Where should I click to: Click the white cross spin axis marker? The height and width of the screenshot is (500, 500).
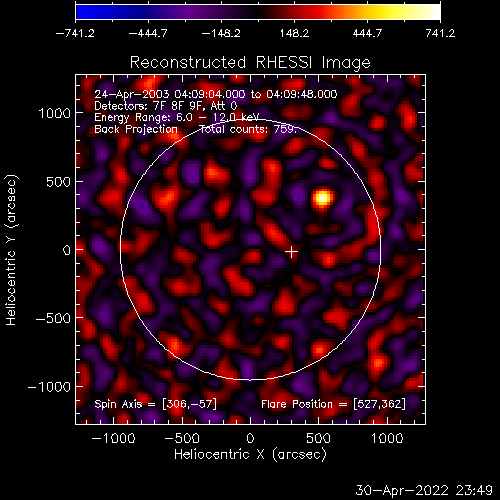292,252
